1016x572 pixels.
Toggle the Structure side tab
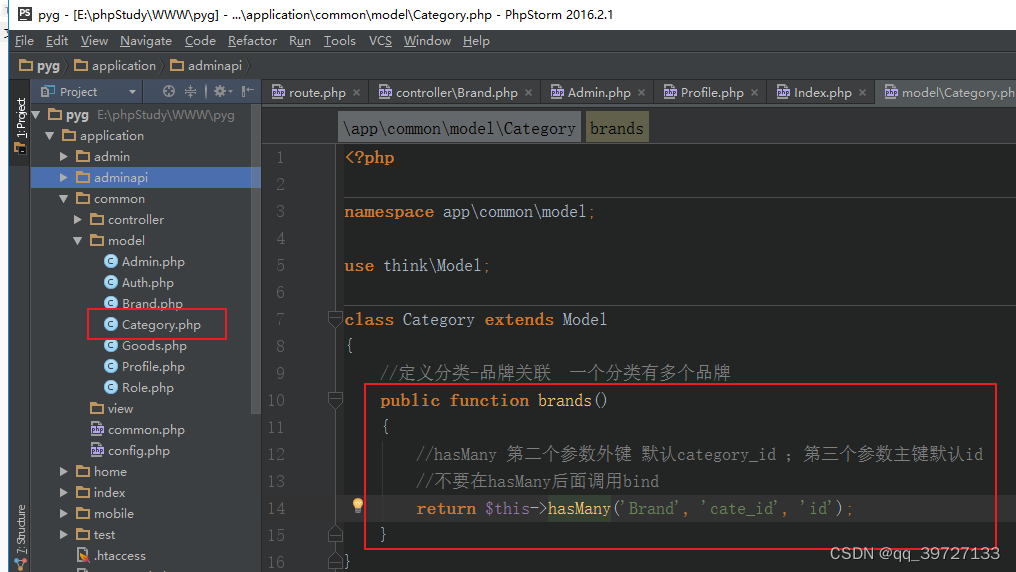tap(21, 537)
